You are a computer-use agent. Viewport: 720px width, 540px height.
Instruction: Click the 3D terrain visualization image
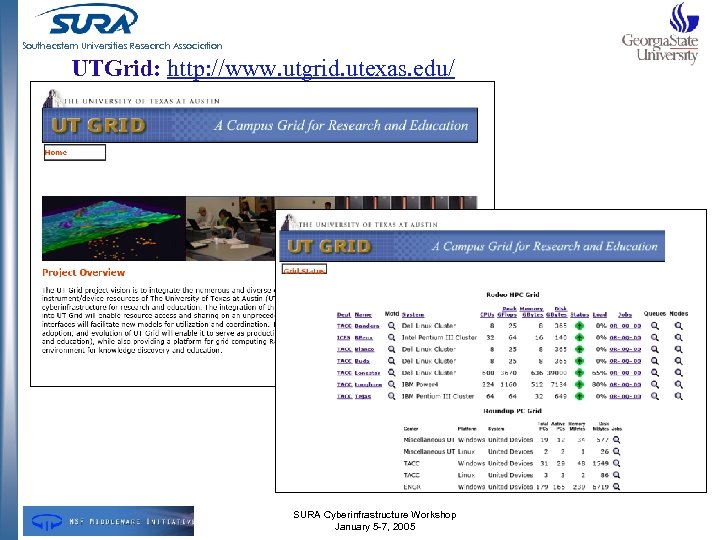point(114,228)
